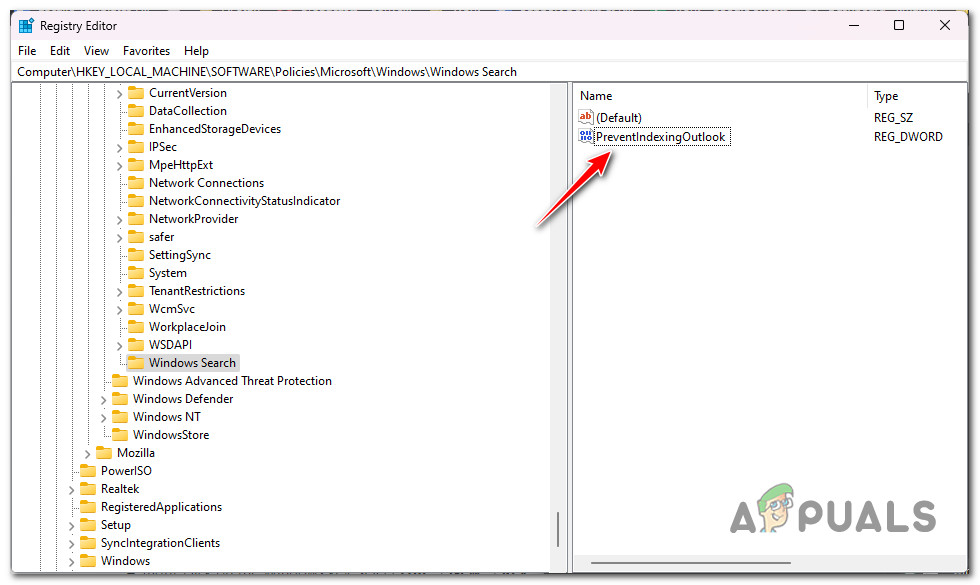Expand the WSDAPI key
This screenshot has height=585, width=980.
119,346
